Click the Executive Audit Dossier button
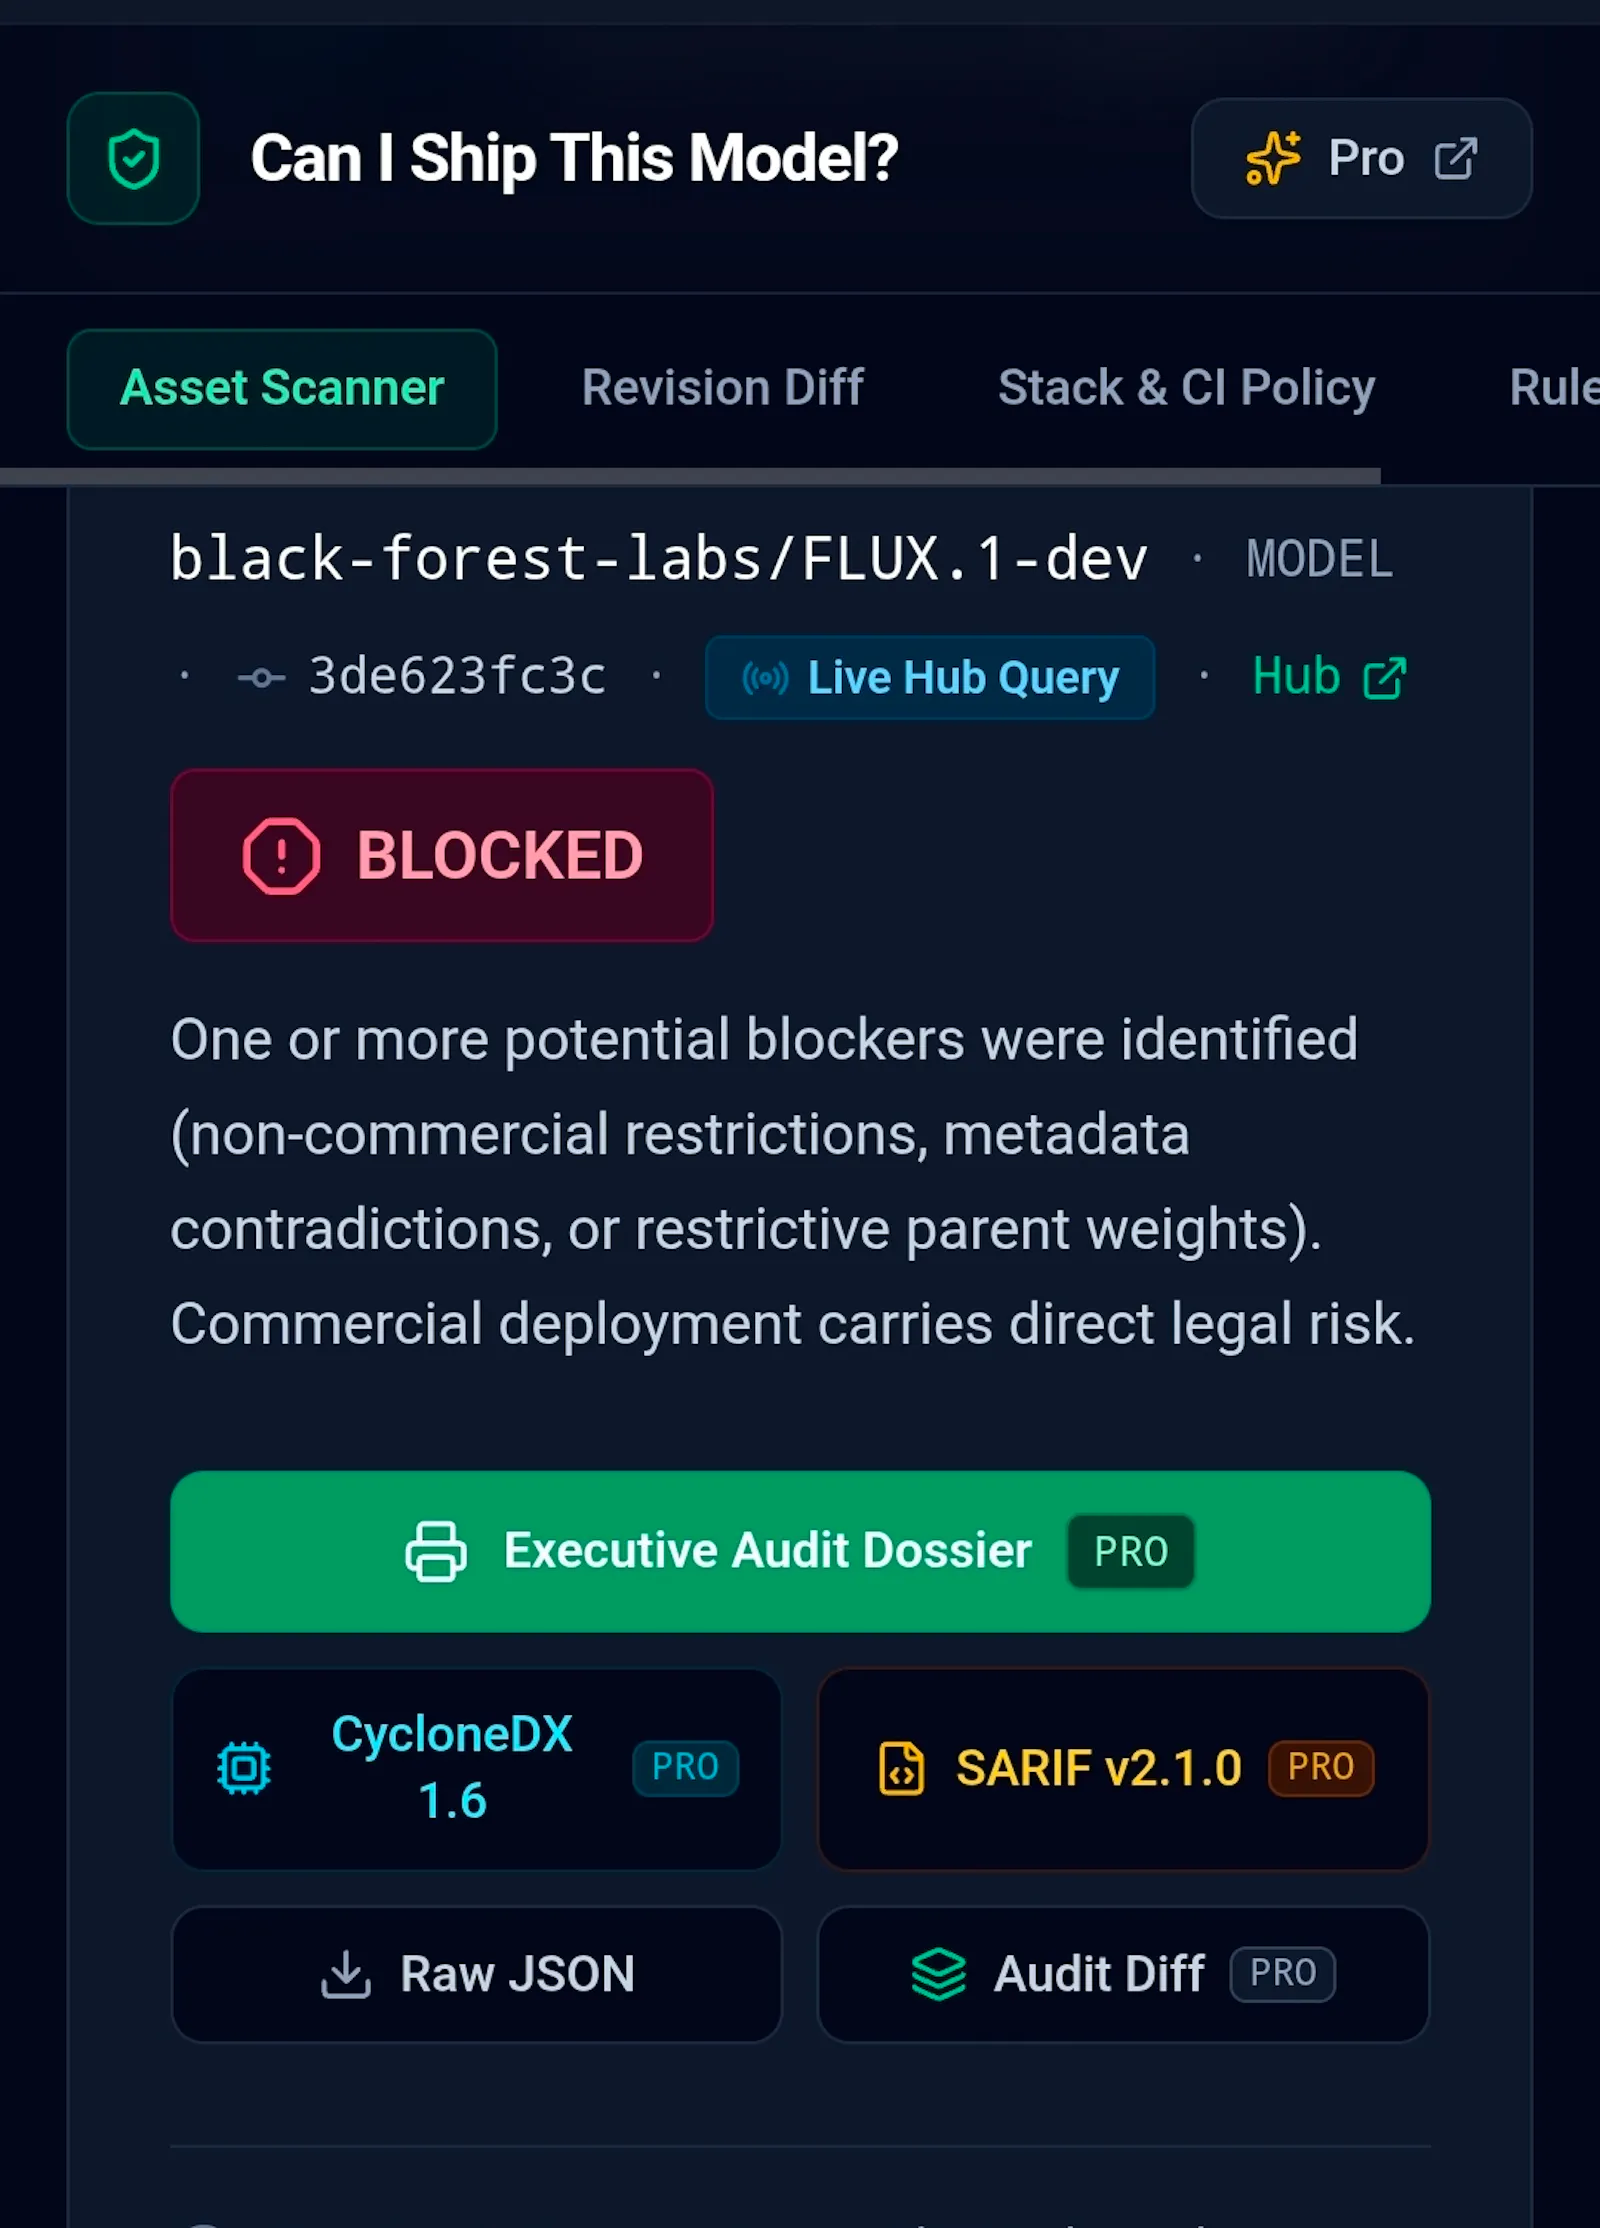The image size is (1600, 2228). 800,1551
